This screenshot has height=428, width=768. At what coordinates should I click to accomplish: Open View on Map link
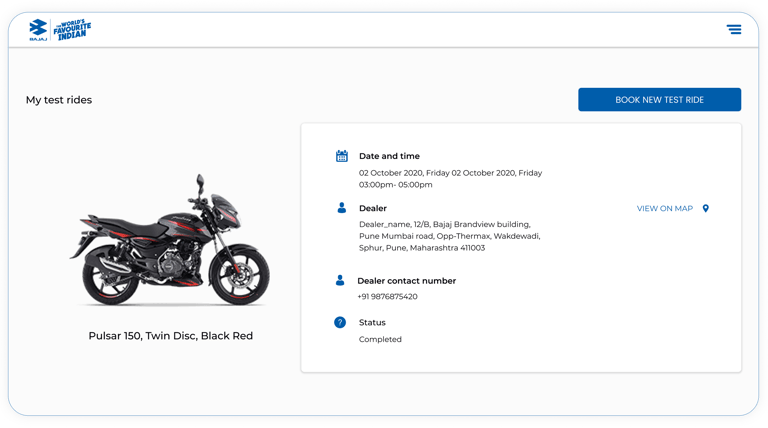pos(665,208)
